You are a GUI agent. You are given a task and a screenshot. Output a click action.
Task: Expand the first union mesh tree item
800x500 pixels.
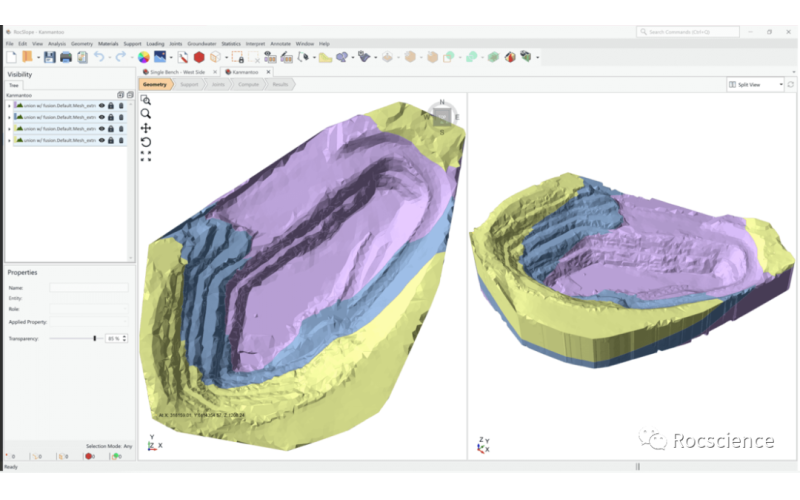pos(9,104)
